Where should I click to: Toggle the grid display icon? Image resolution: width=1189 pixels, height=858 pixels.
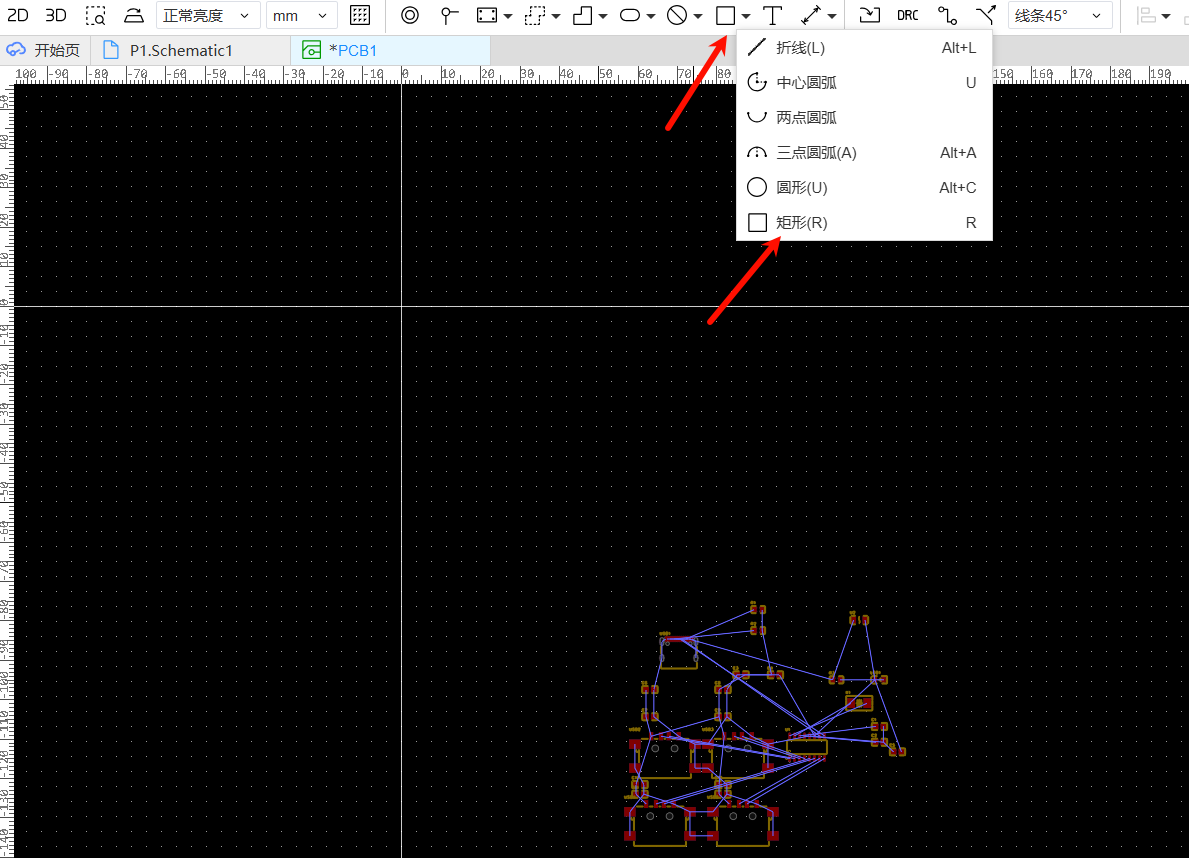pyautogui.click(x=360, y=15)
